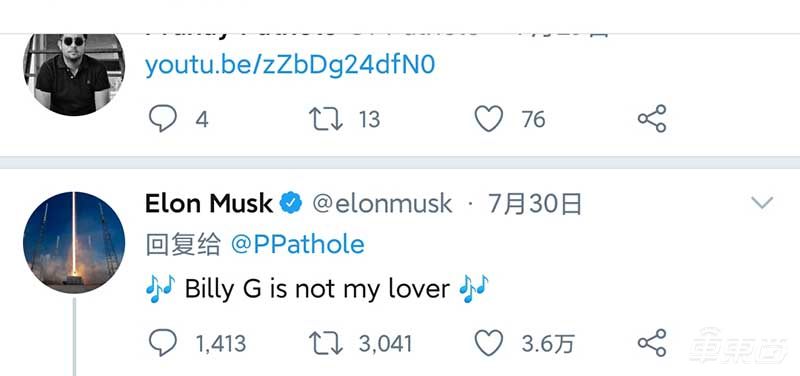Open the youtu.be/zZbDg24dfN0 link
The width and height of the screenshot is (800, 376).
[x=290, y=66]
